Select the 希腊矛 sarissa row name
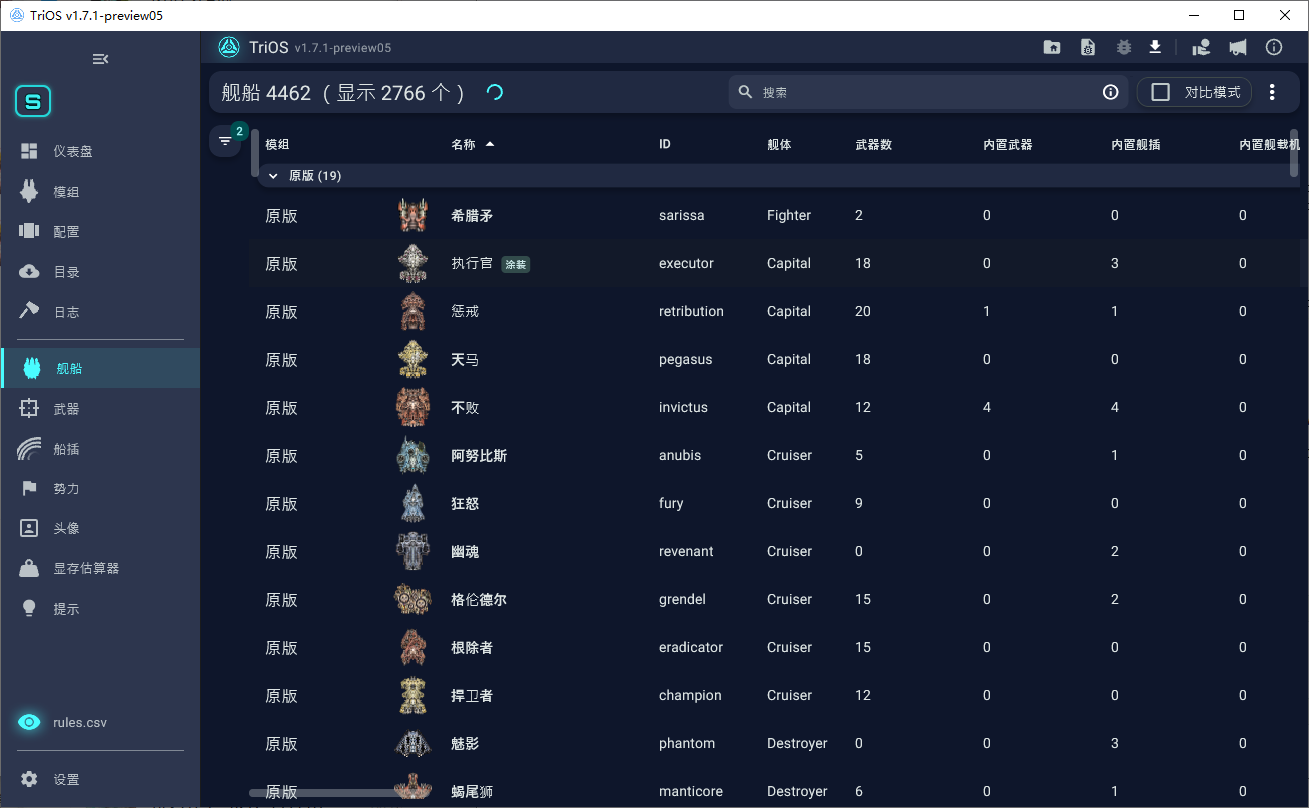 pos(472,215)
